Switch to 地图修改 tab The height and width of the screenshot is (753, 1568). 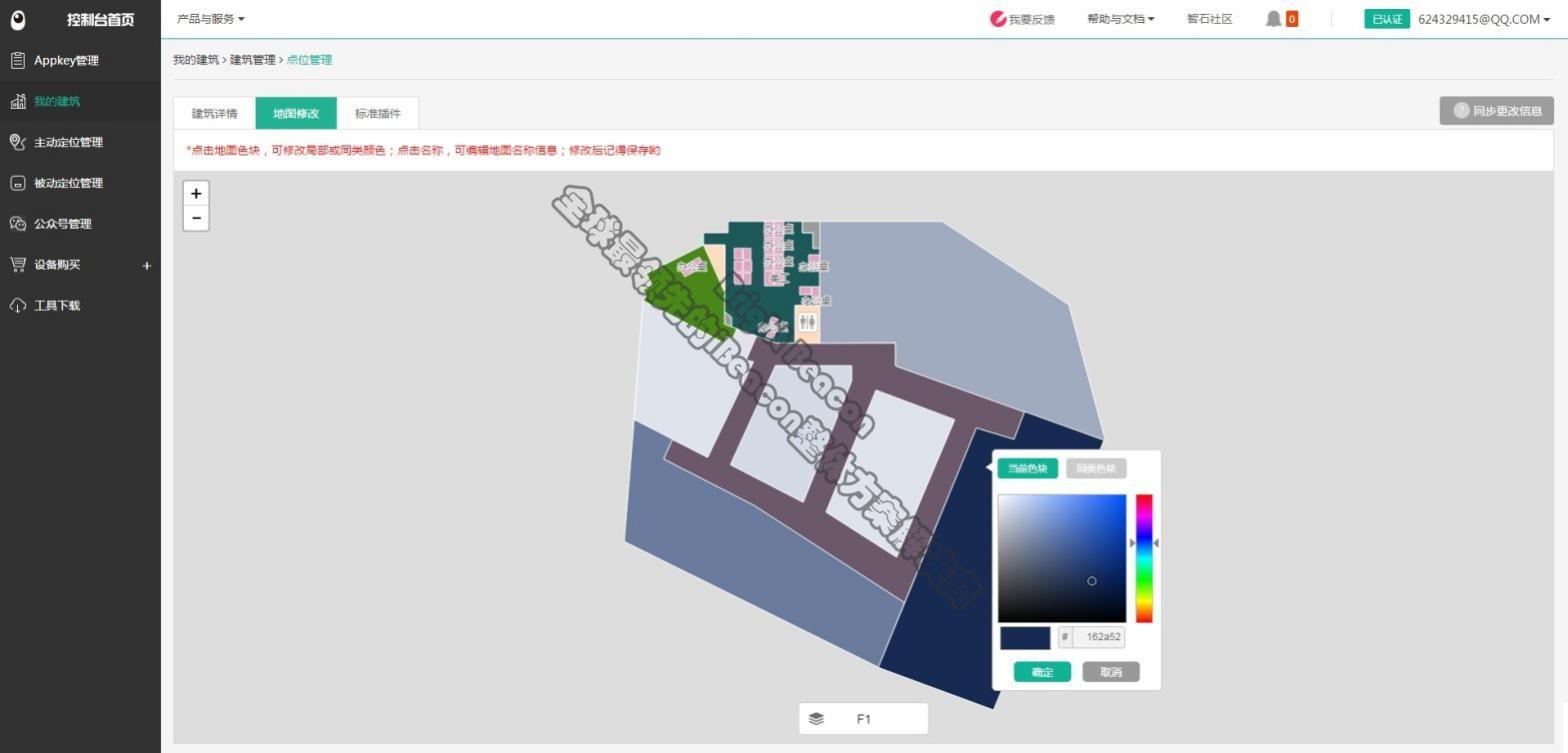pyautogui.click(x=296, y=113)
